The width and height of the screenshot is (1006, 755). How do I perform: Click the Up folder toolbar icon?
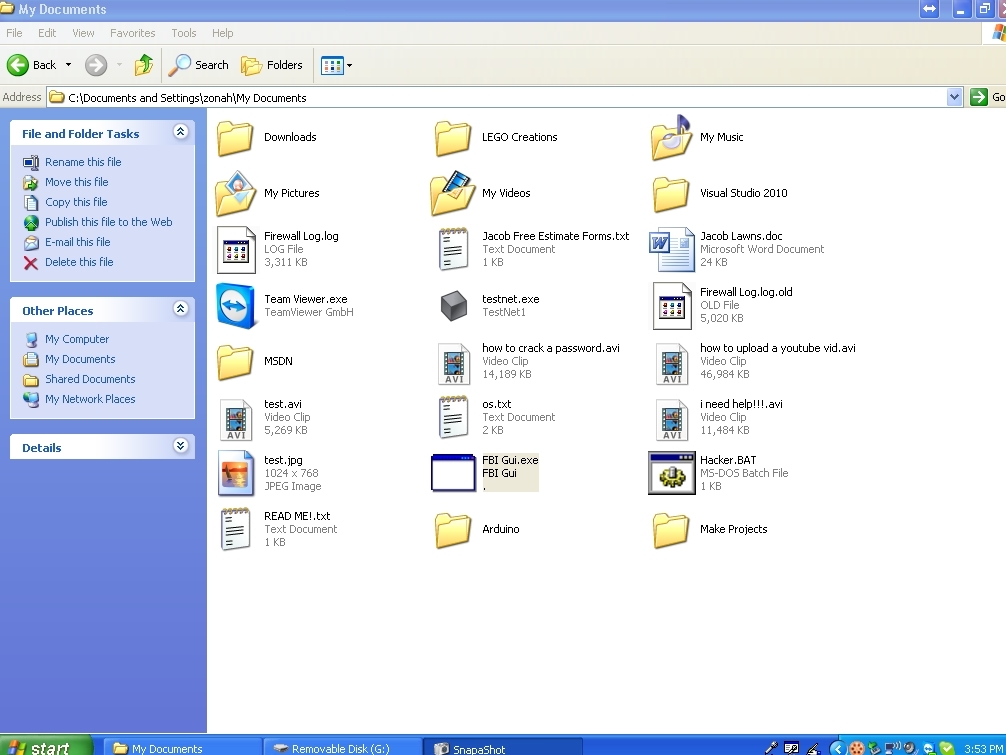(x=144, y=65)
